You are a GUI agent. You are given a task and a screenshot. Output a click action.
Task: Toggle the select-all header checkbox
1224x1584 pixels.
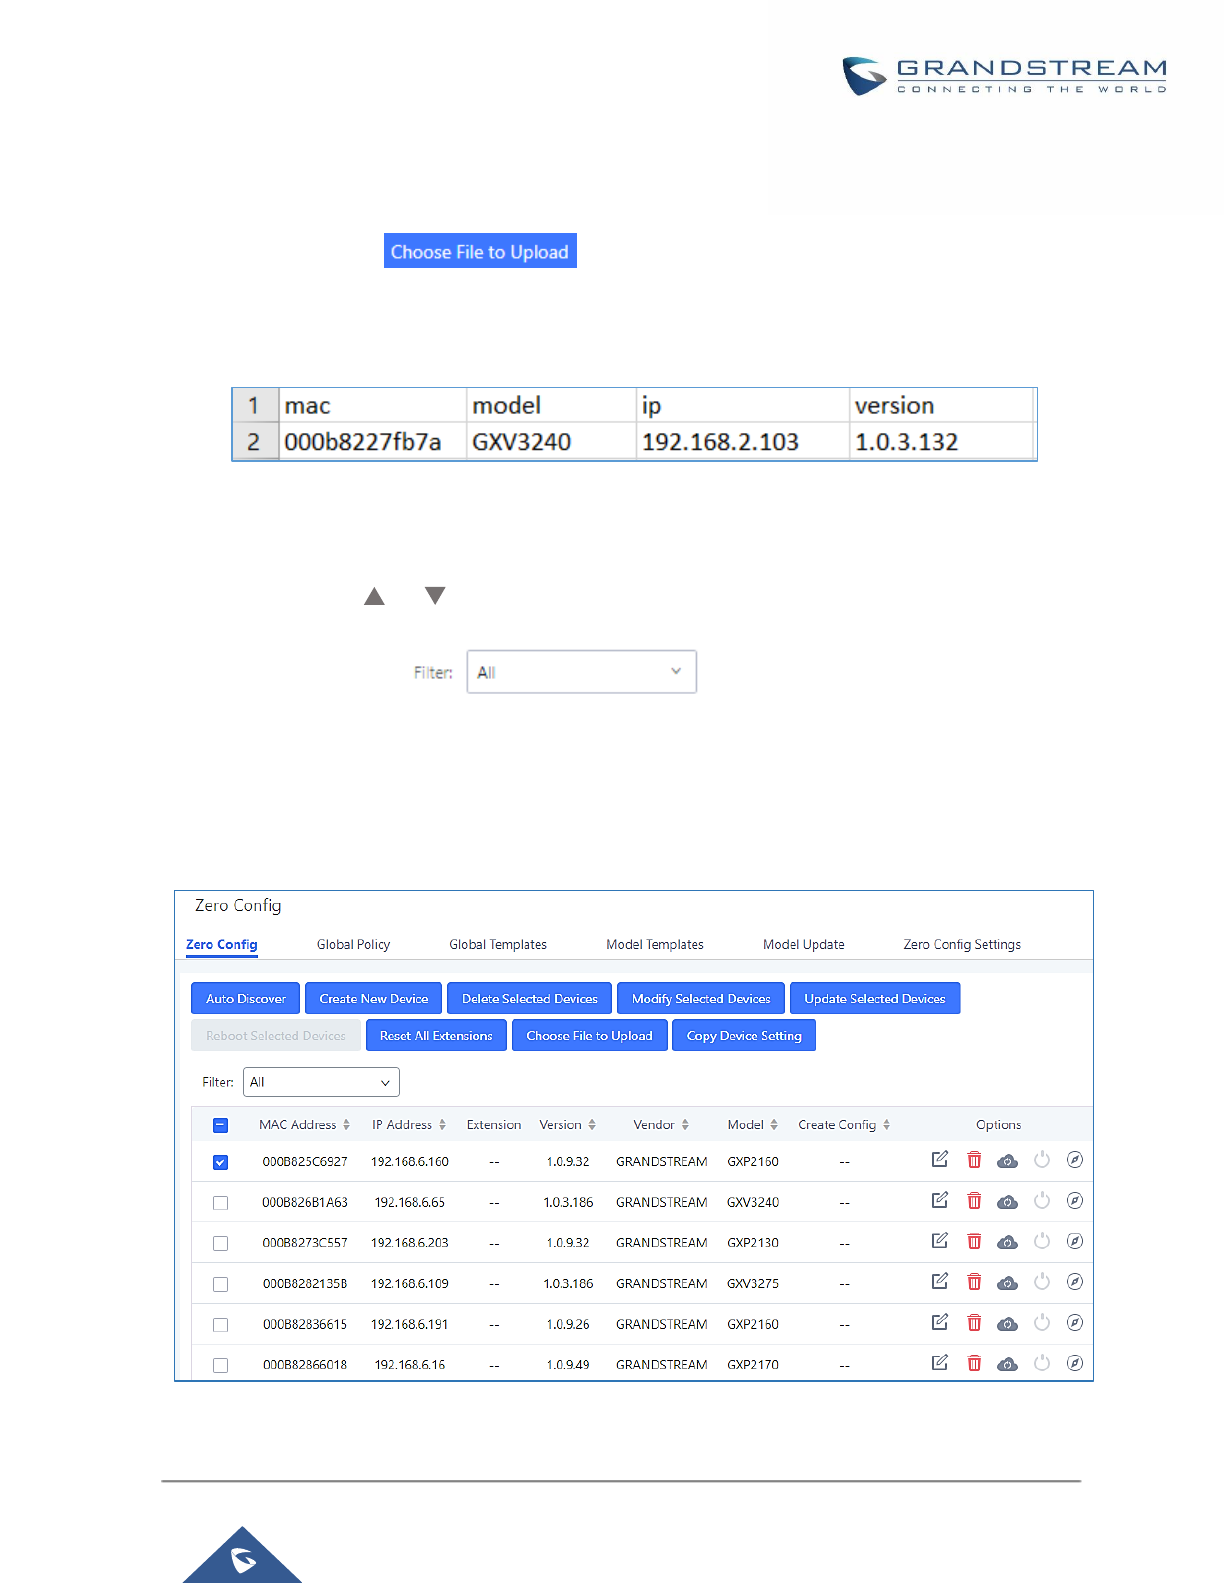click(221, 1125)
